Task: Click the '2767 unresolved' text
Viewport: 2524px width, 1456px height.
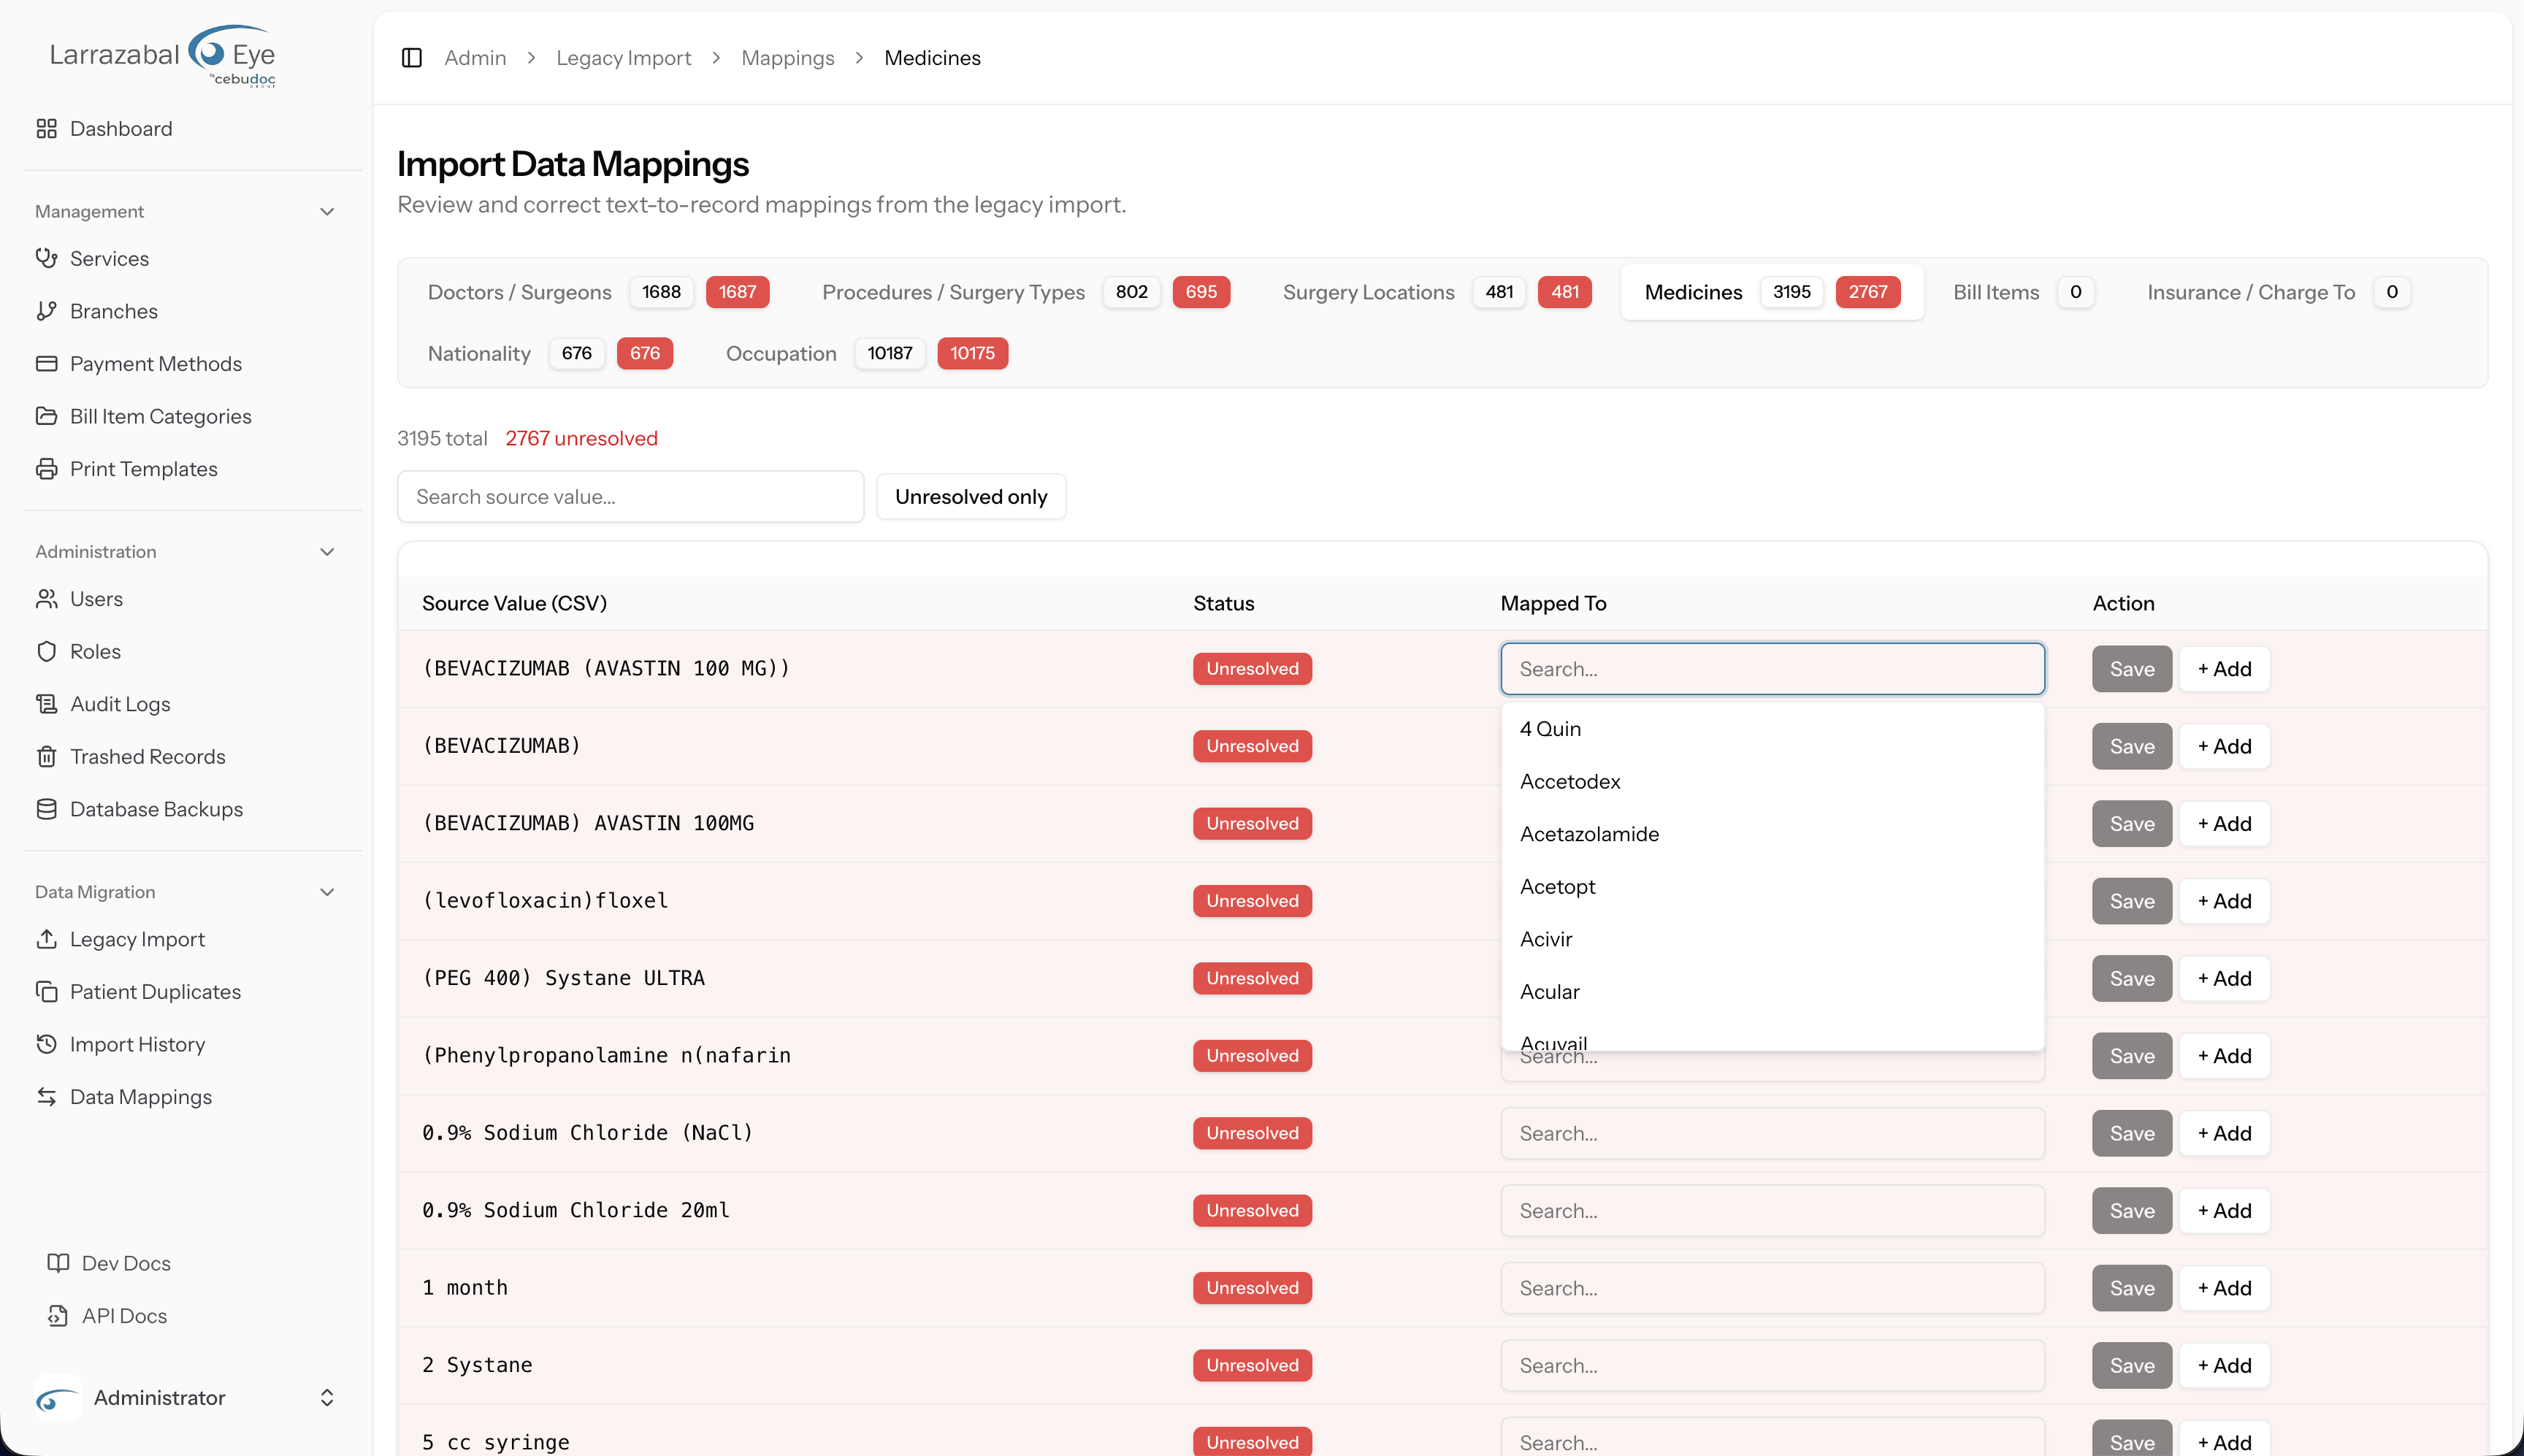Action: pyautogui.click(x=581, y=438)
